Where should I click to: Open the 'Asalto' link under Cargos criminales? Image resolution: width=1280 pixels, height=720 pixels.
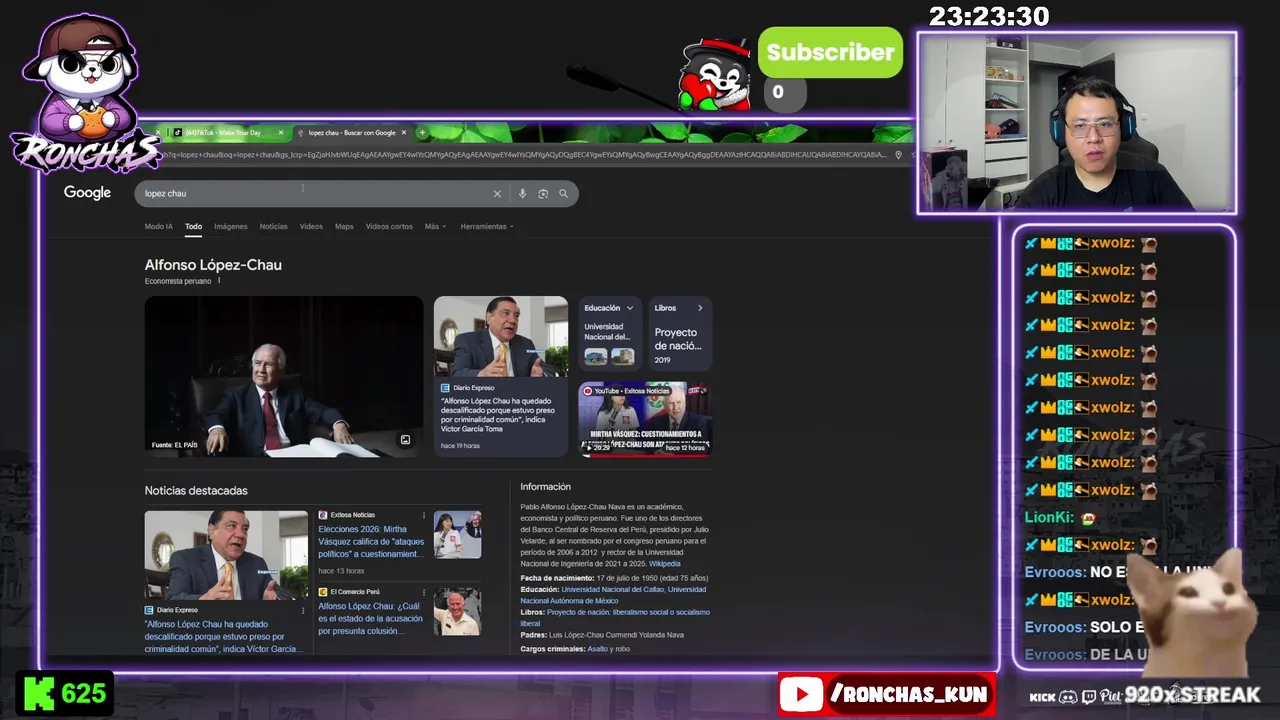(x=597, y=649)
